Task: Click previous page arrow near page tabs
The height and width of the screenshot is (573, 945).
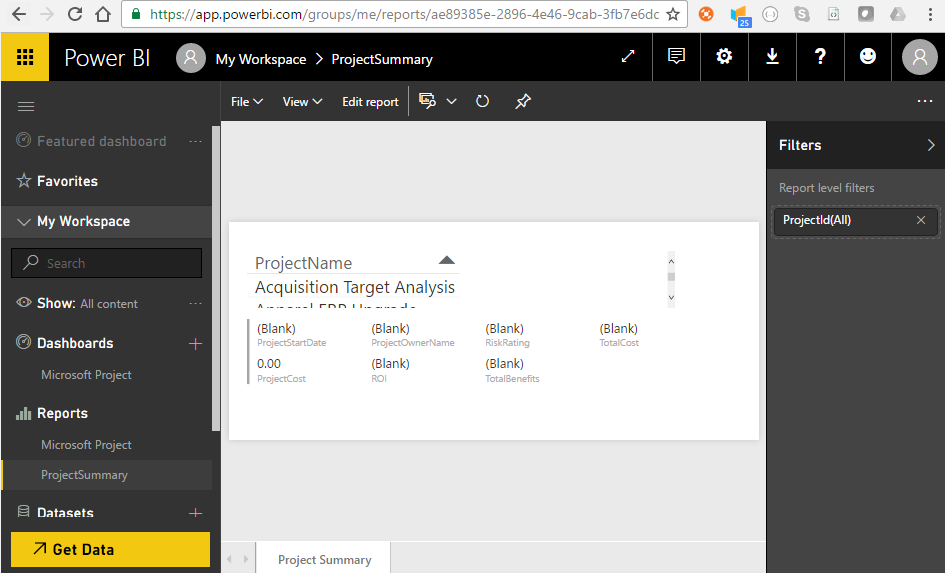Action: 230,559
